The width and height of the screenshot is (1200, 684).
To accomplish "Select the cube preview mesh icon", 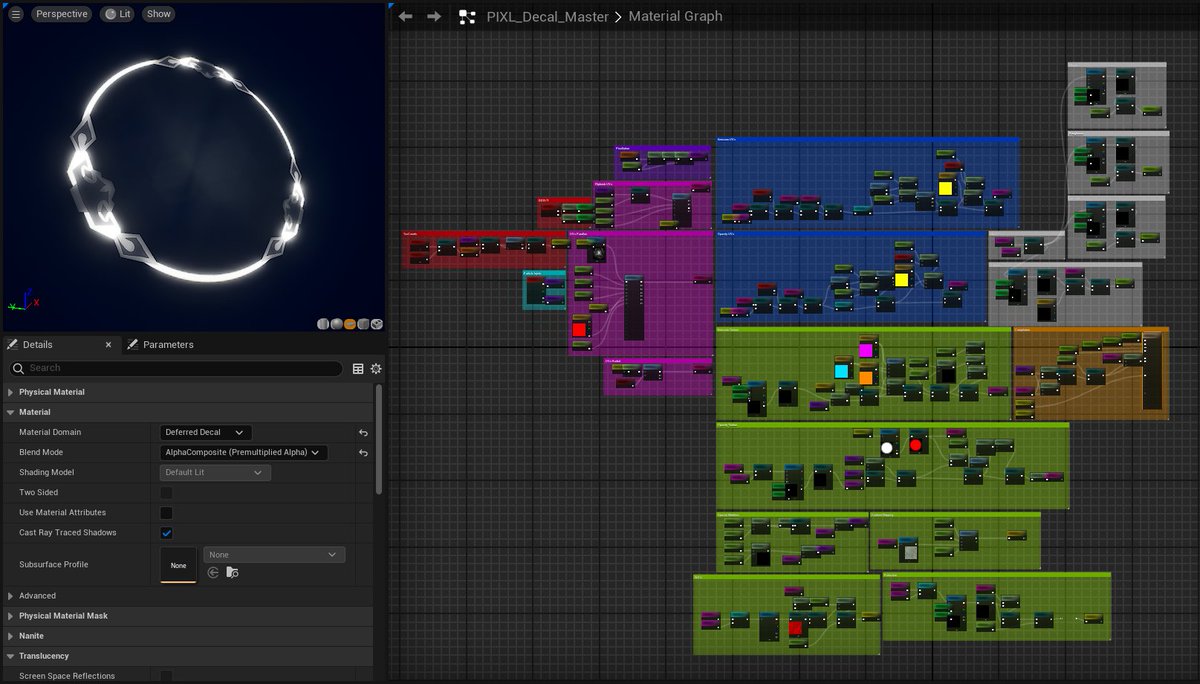I will coord(362,324).
